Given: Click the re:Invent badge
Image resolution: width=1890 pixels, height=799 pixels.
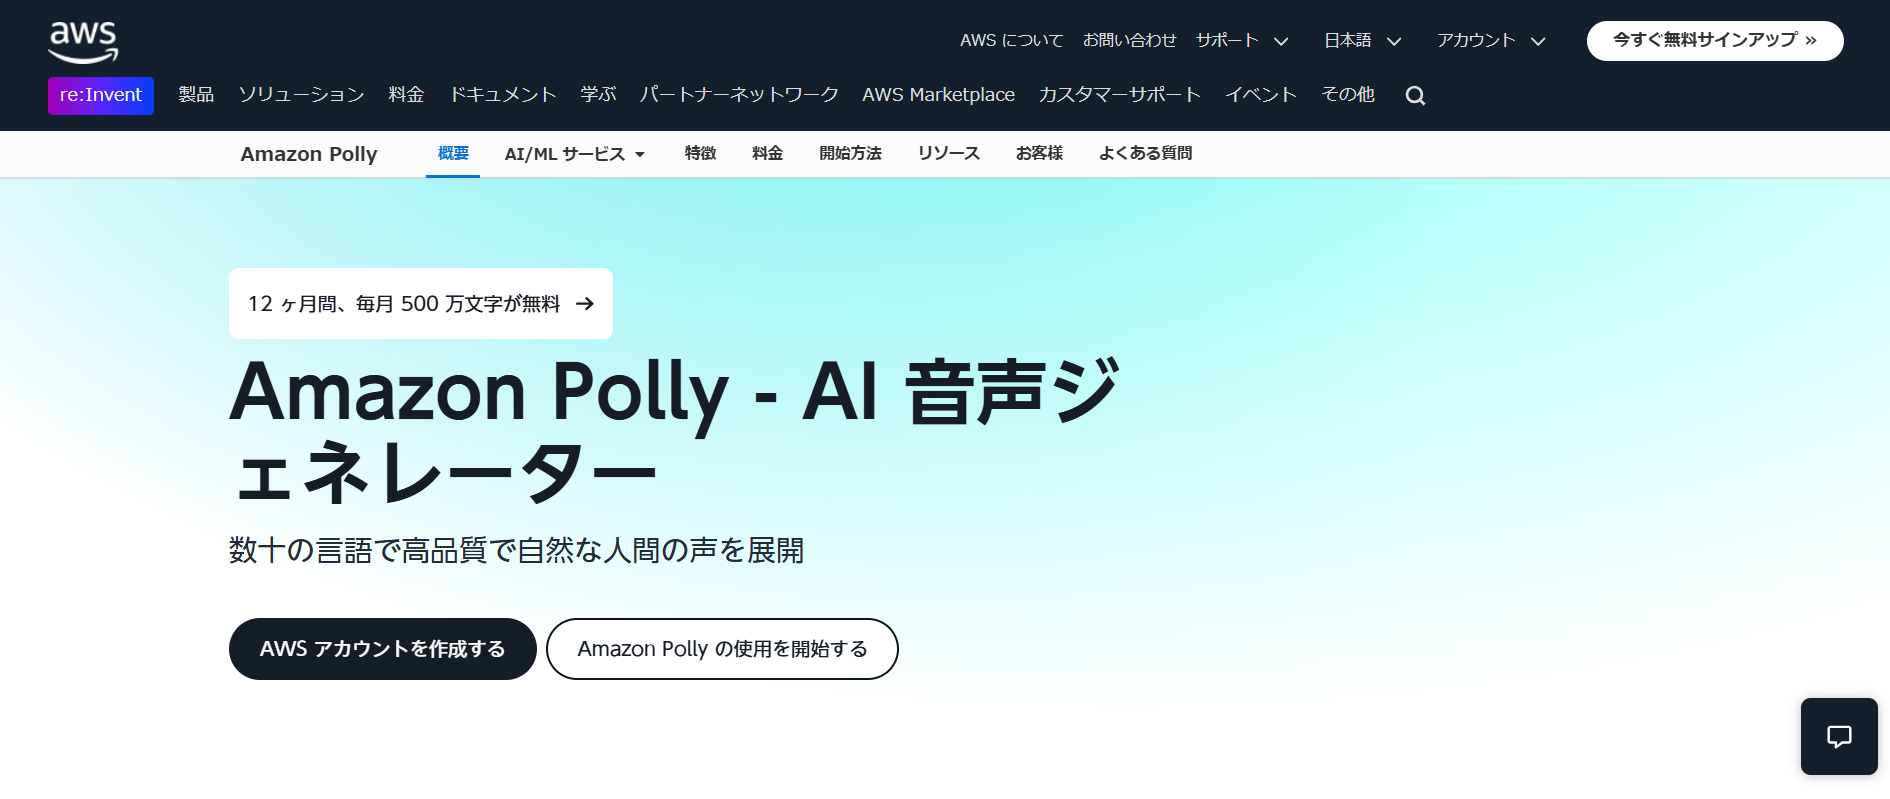Looking at the screenshot, I should (x=101, y=95).
